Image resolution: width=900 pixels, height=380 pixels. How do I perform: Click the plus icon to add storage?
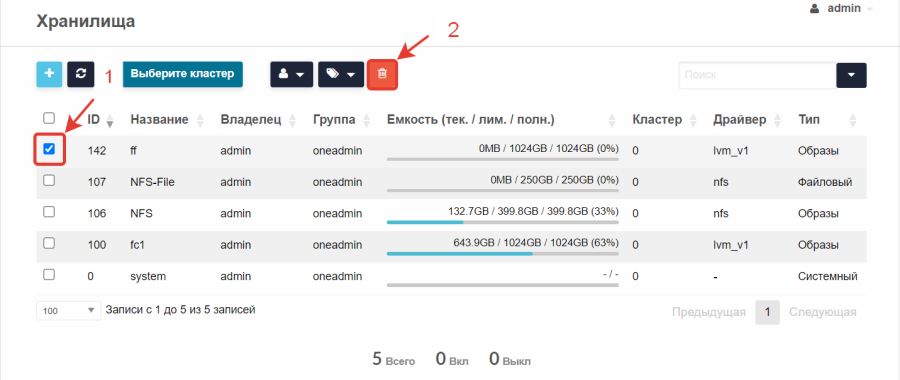point(49,74)
